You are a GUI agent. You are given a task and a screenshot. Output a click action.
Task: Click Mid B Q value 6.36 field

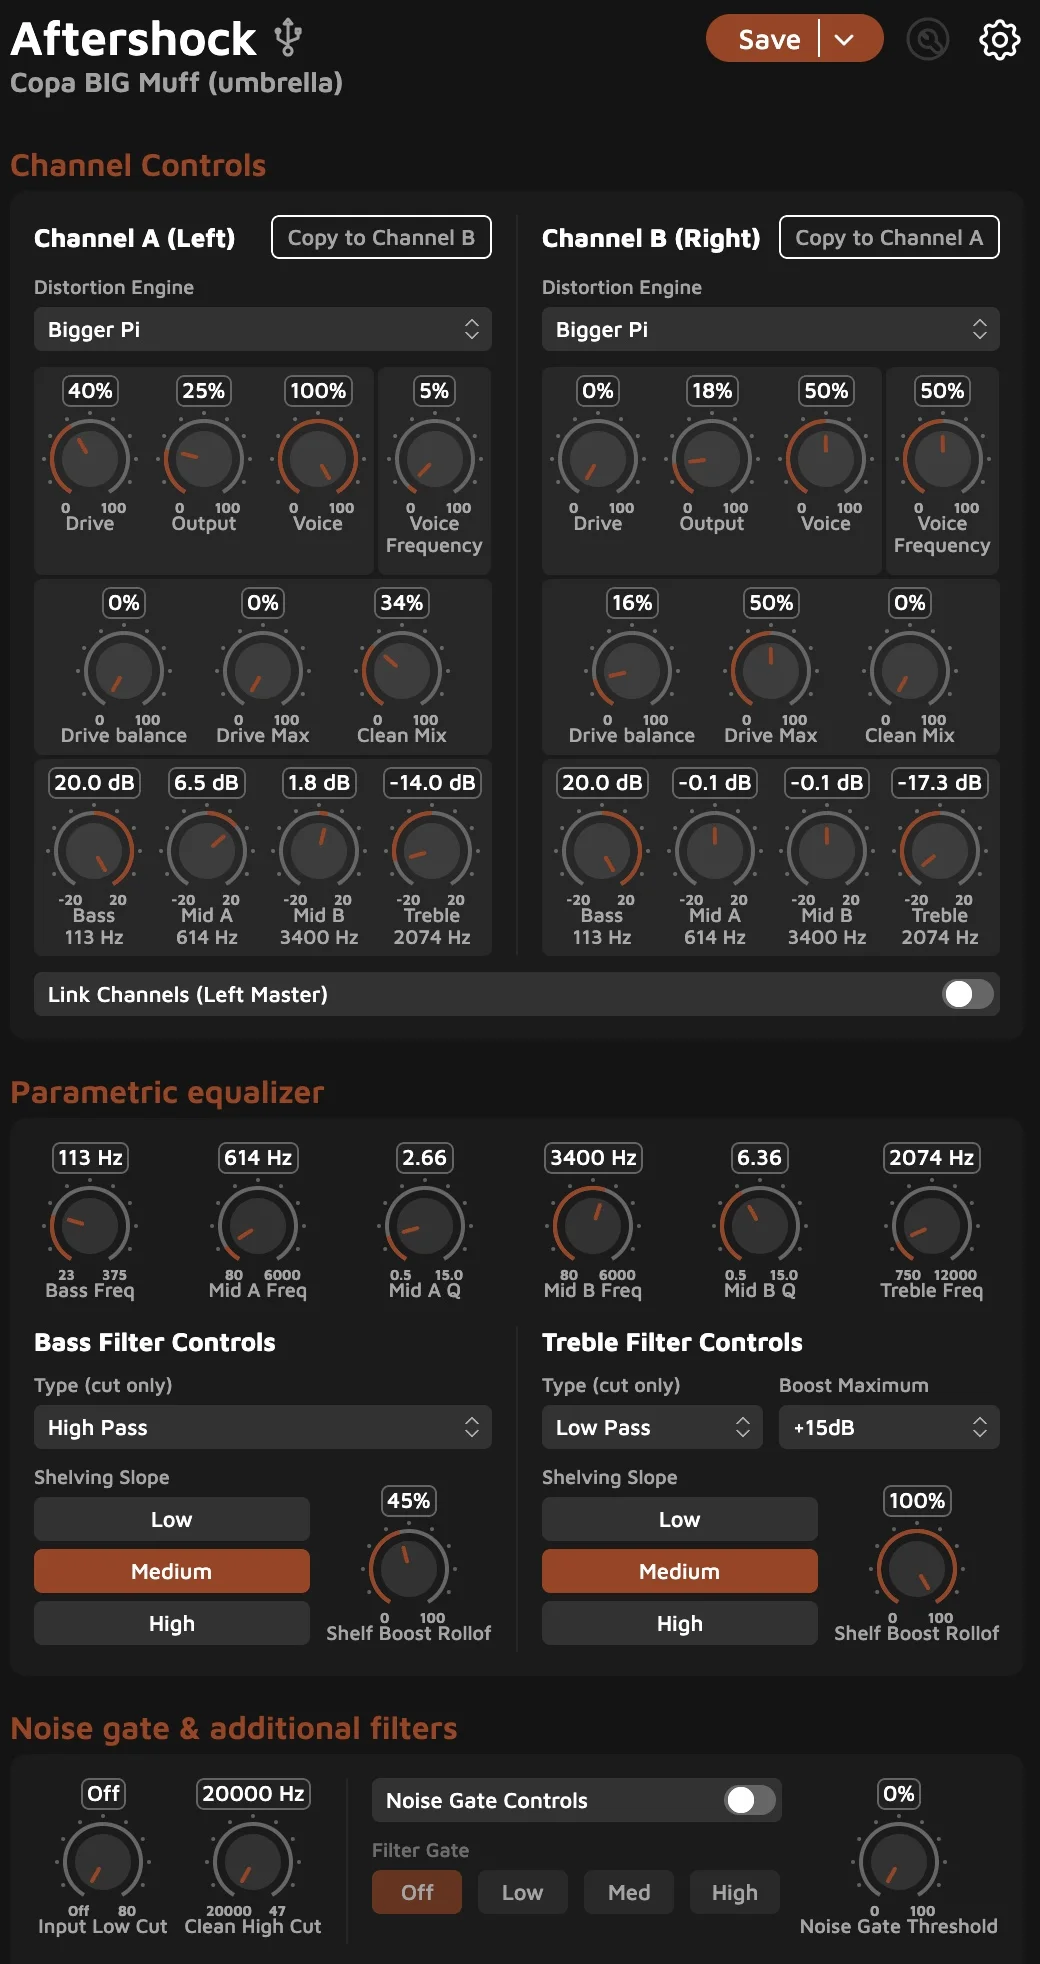tap(759, 1158)
